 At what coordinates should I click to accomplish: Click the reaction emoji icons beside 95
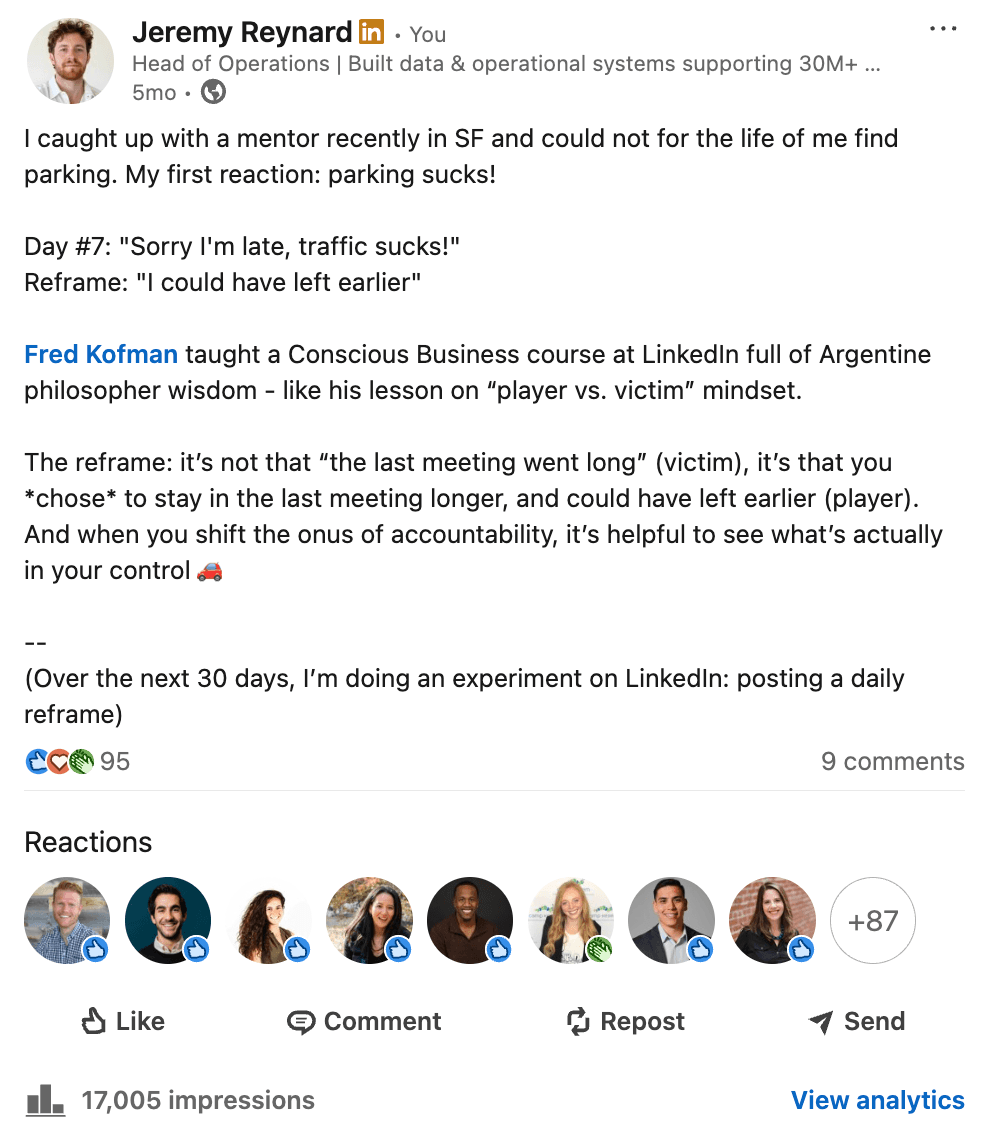(60, 761)
